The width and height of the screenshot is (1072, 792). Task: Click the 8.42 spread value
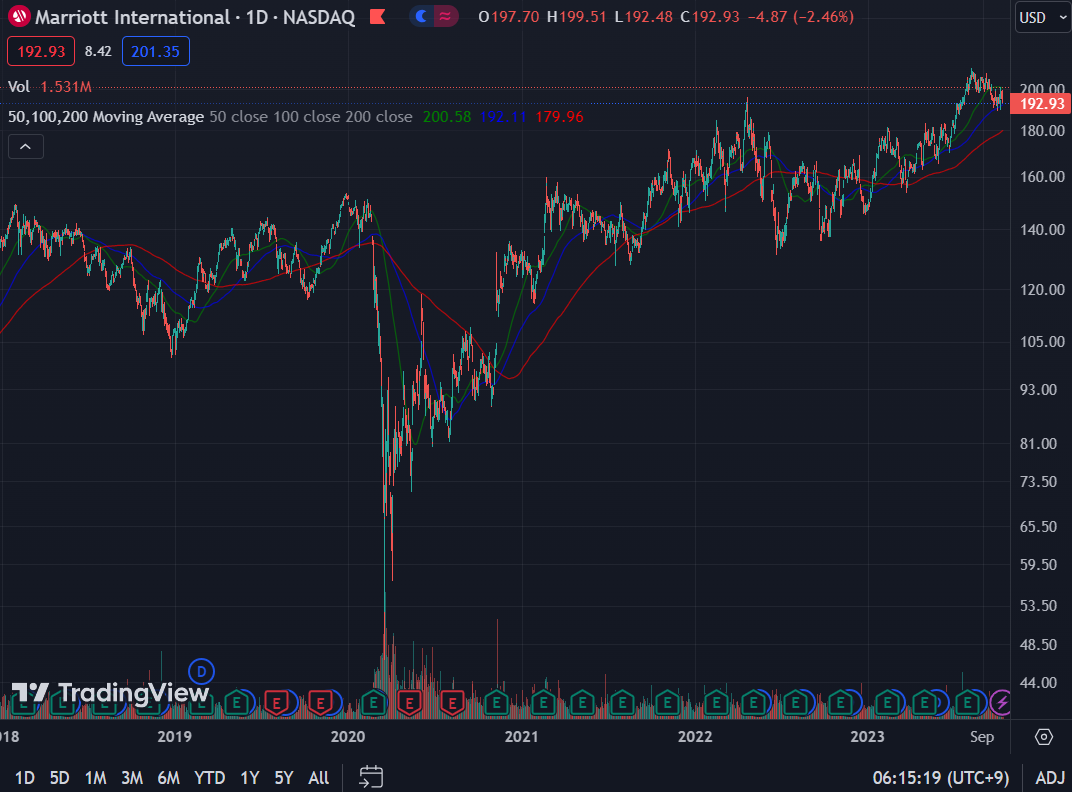[98, 51]
